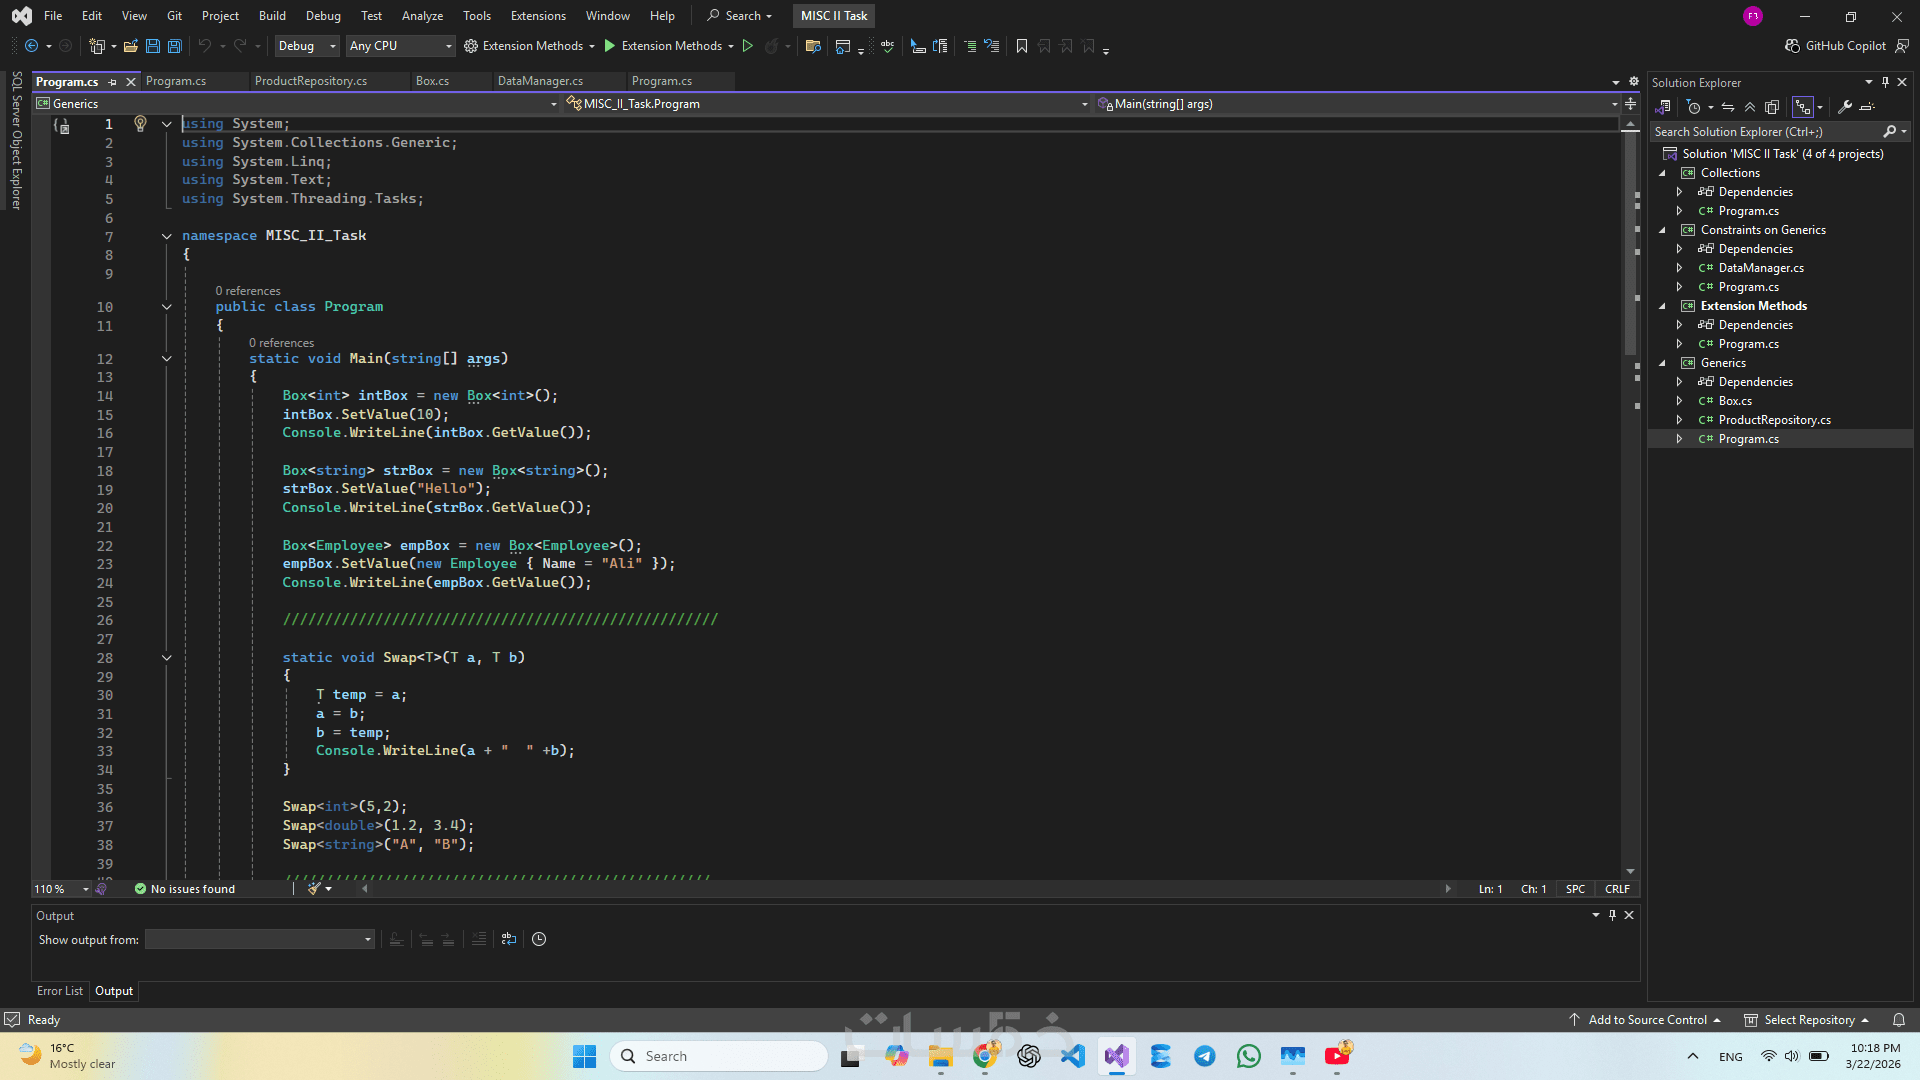Open Properties wrench icon in Solution Explorer

click(1845, 107)
